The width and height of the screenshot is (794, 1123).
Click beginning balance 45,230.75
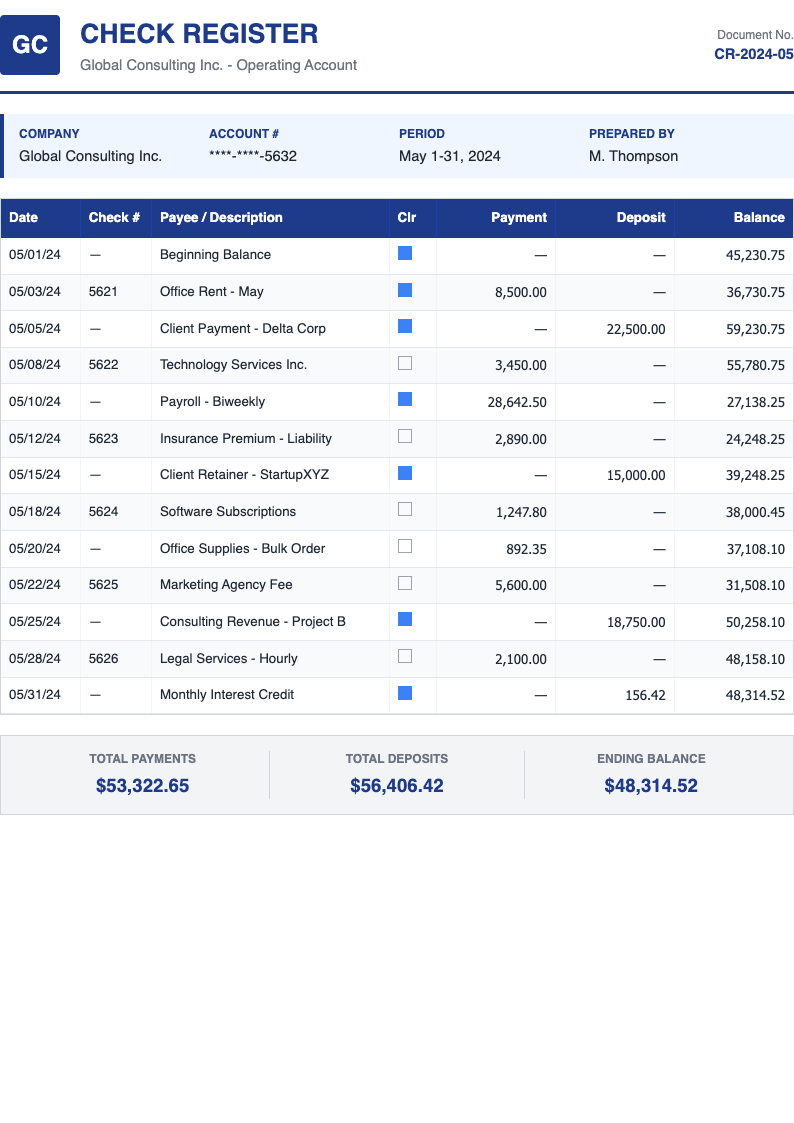(x=755, y=256)
